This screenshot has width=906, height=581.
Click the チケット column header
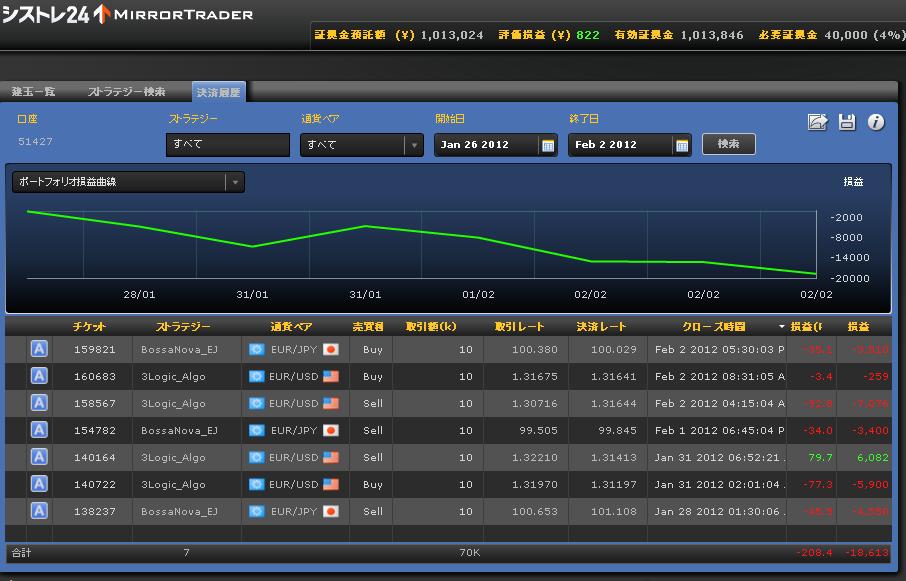click(x=89, y=327)
